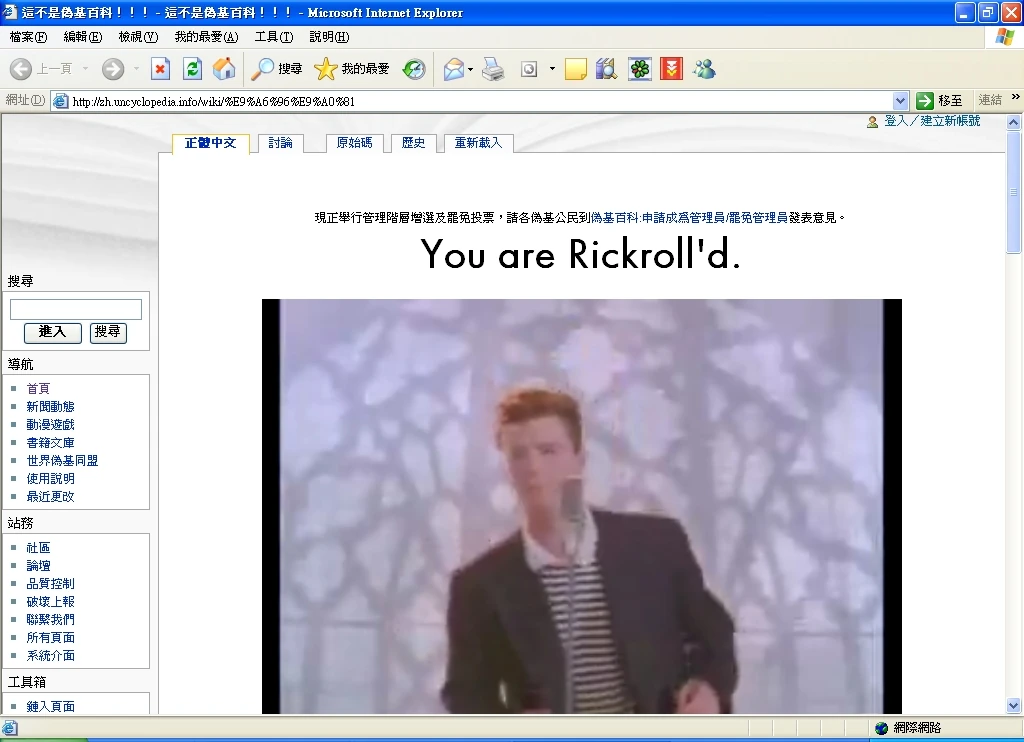The height and width of the screenshot is (742, 1024).
Task: Click the sidebar search text field
Action: 76,310
